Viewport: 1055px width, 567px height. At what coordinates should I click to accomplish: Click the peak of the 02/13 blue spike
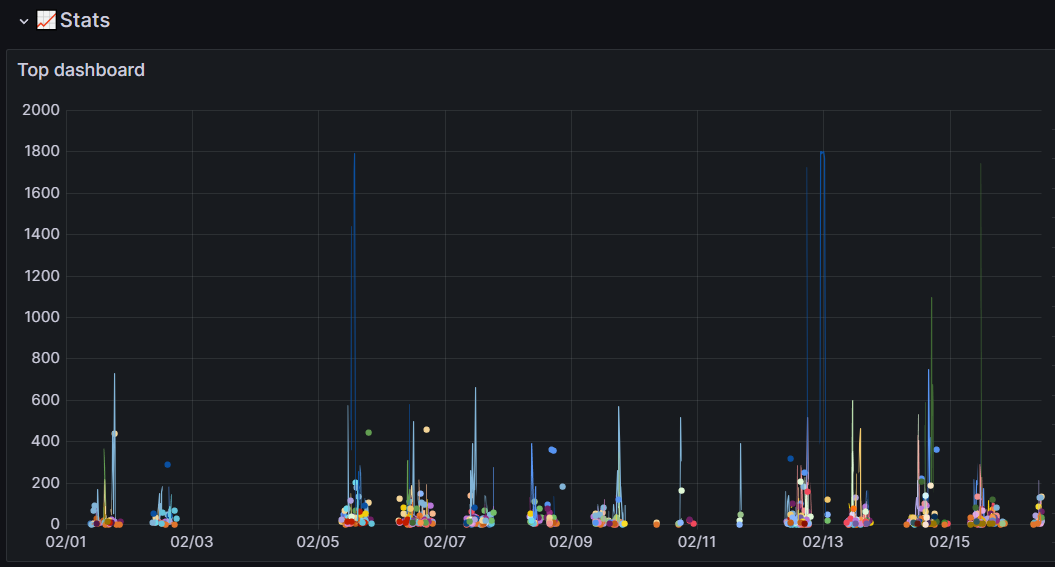[x=822, y=153]
